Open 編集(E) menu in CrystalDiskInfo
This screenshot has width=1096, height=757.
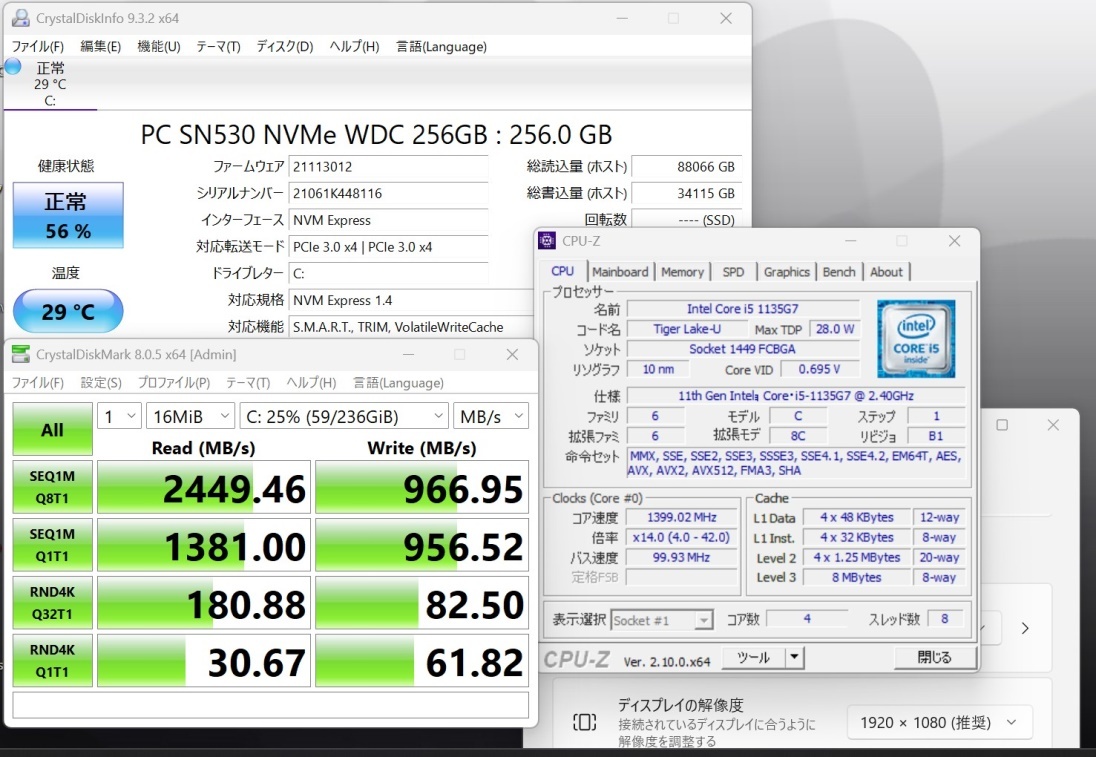100,47
